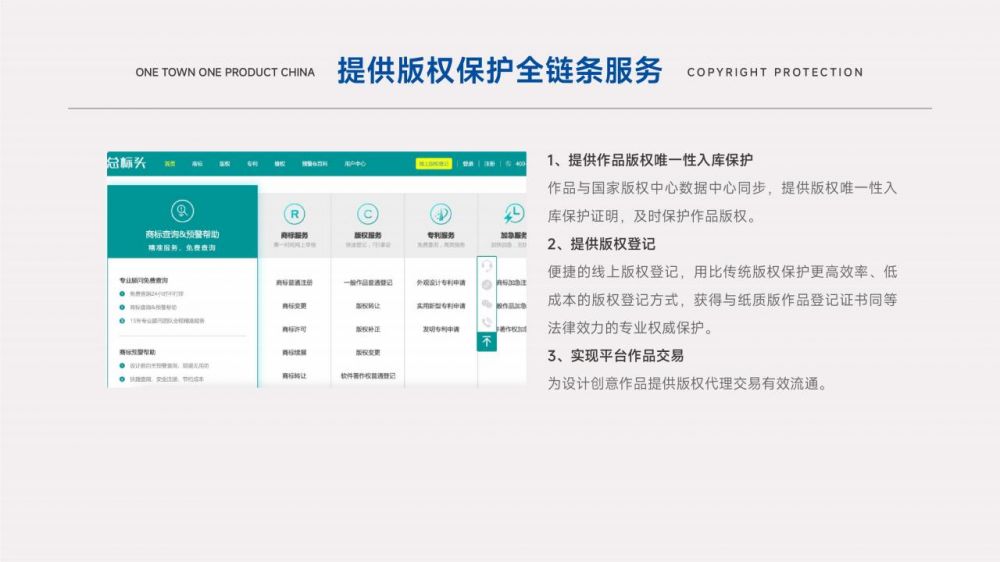The width and height of the screenshot is (1000, 562).
Task: Click the headset customer-service icon
Action: pos(487,265)
